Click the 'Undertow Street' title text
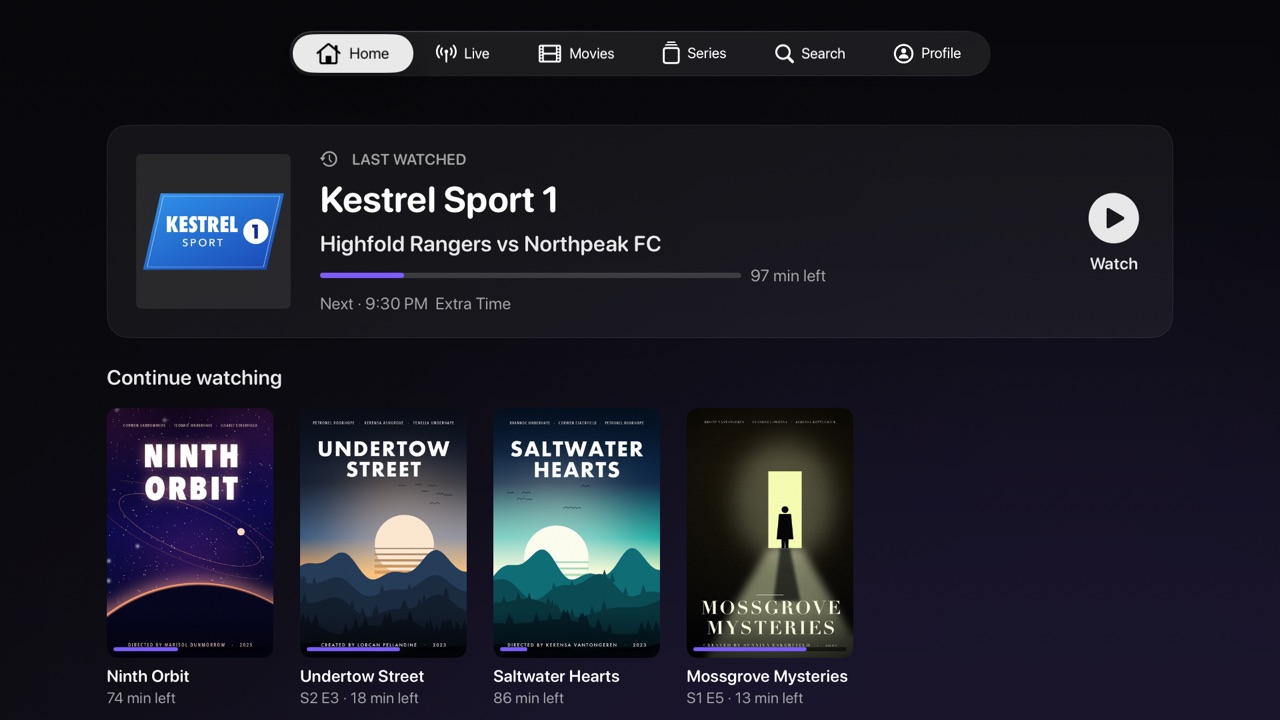The height and width of the screenshot is (720, 1280). (x=362, y=676)
